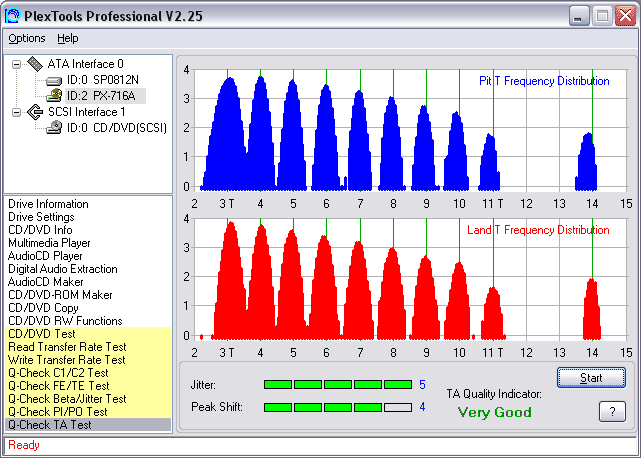This screenshot has height=458, width=641.
Task: Open CD/DVD Info function
Action: (40, 230)
